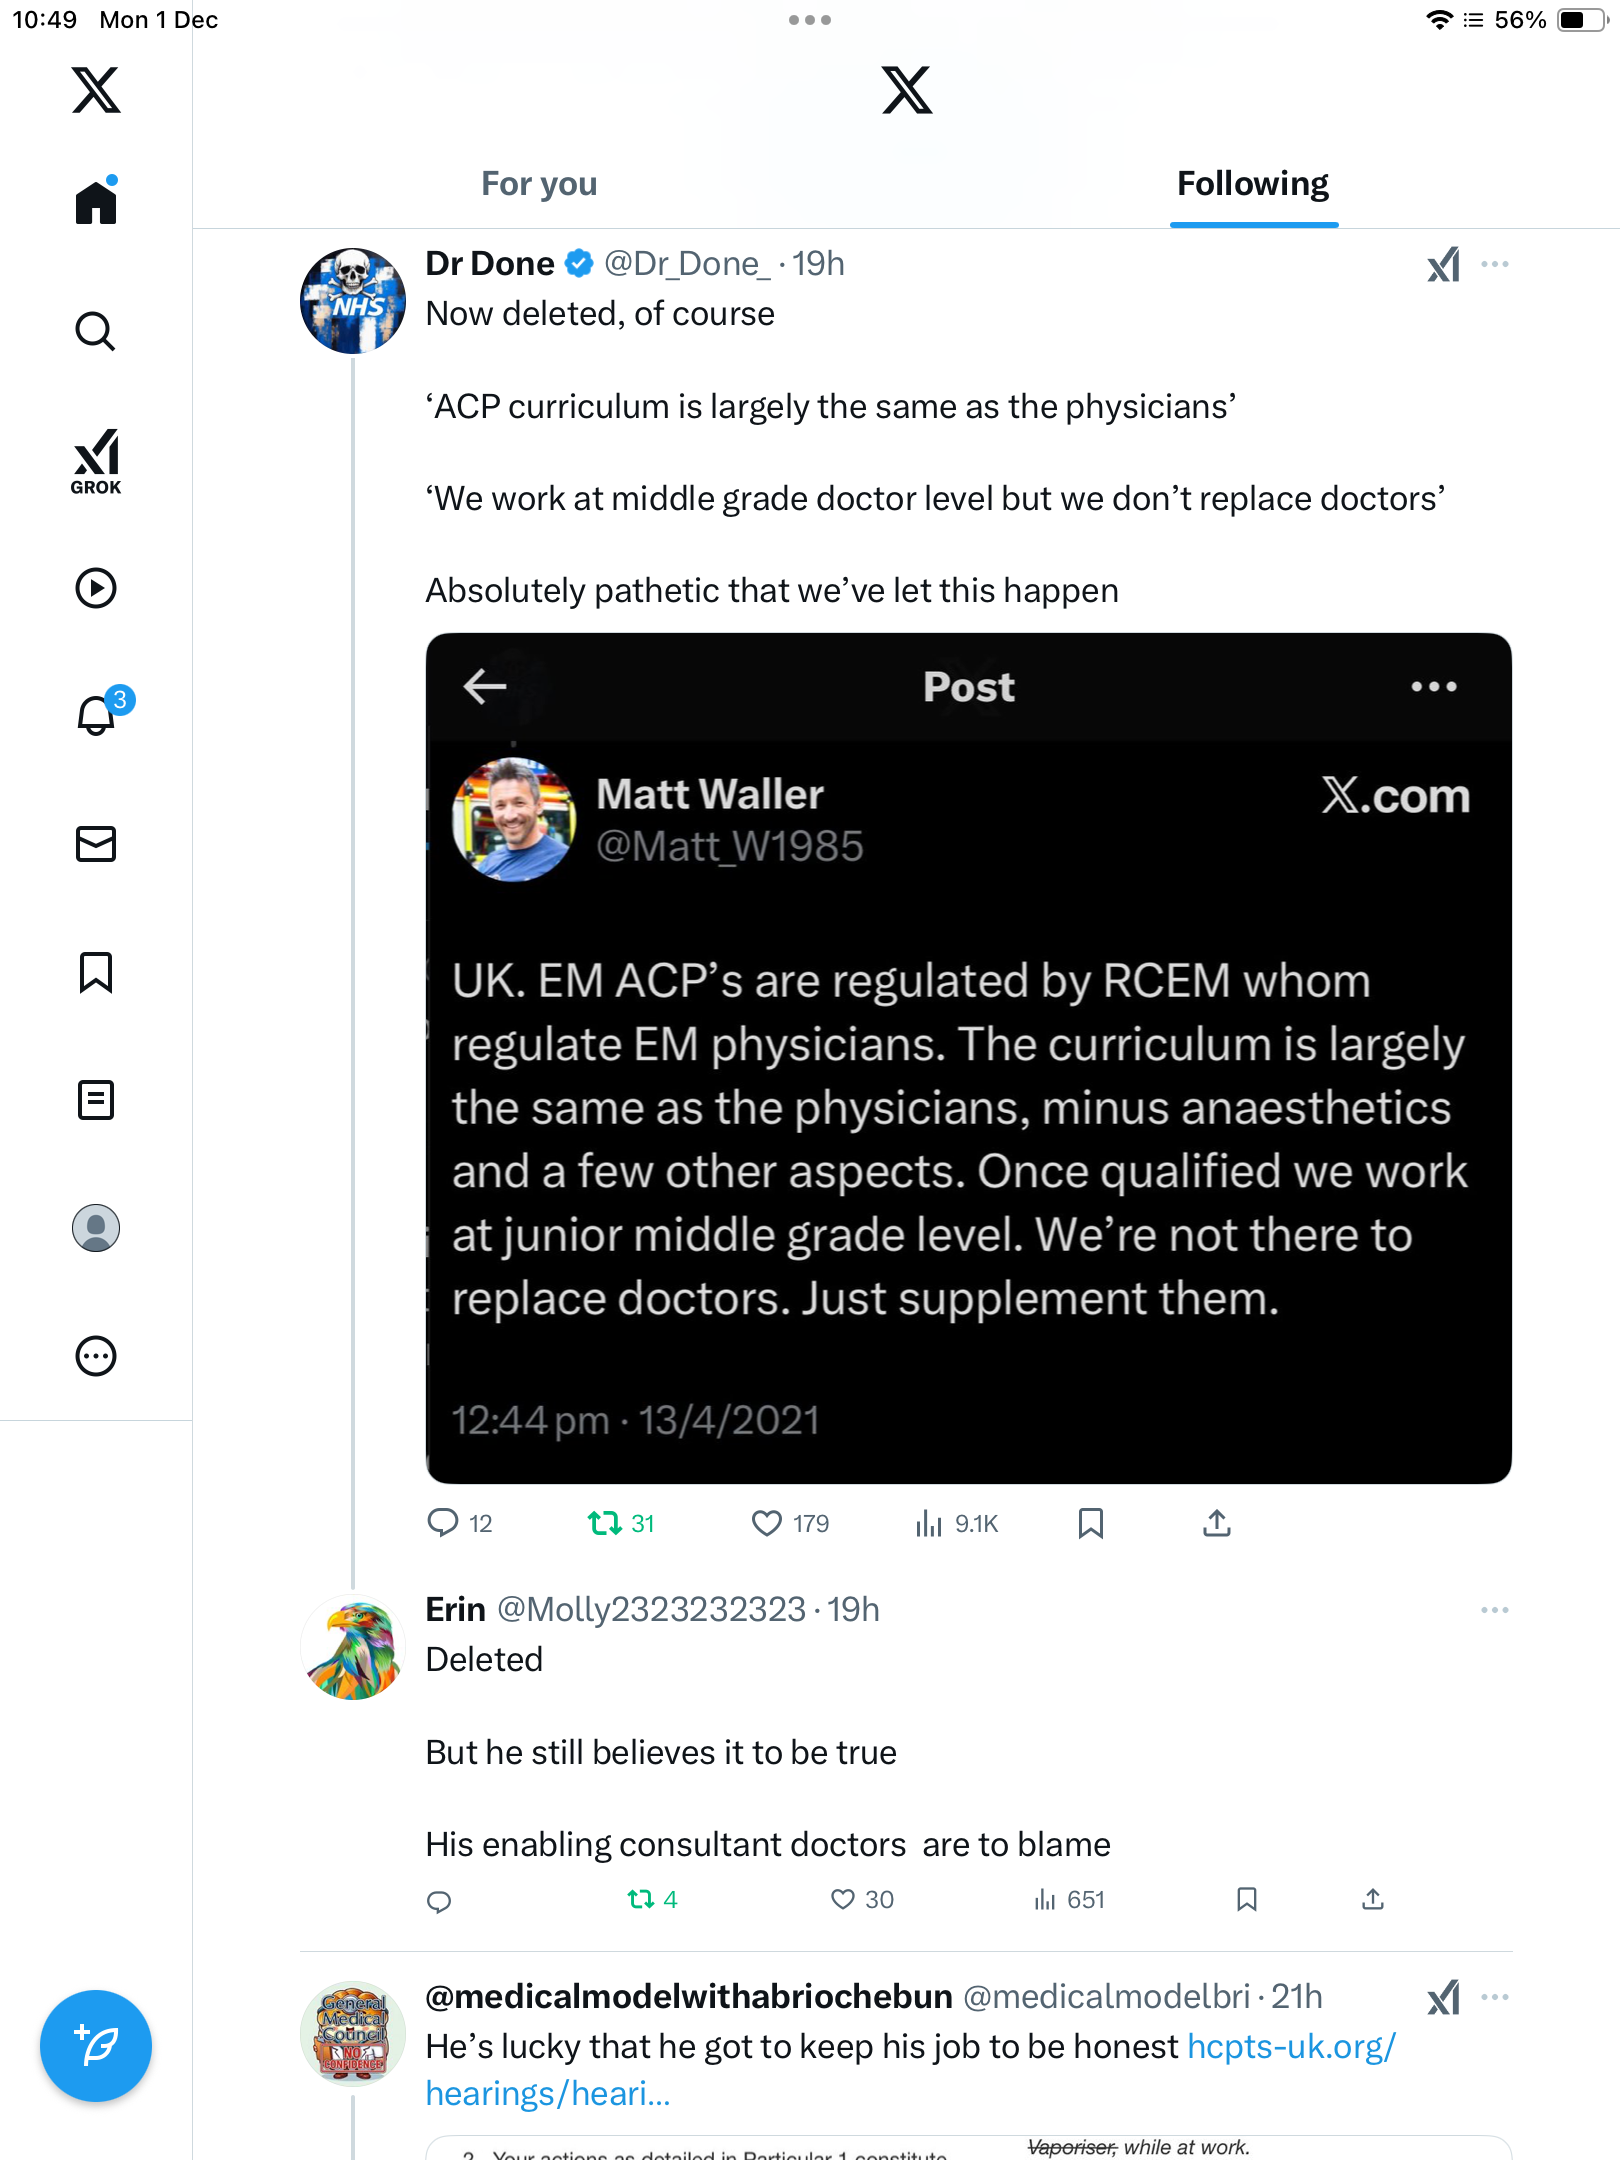1620x2160 pixels.
Task: Open more options on Erin's reply
Action: coord(1495,1610)
